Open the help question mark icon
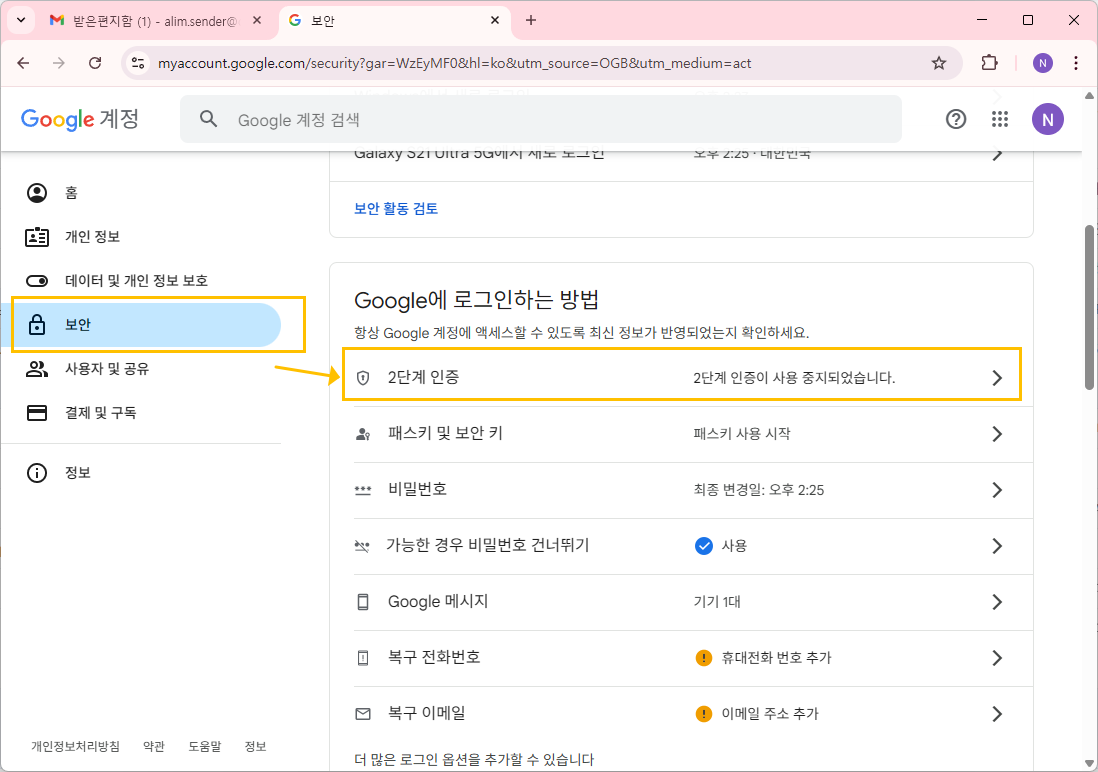Screen dimensions: 1098x772 [x=955, y=119]
